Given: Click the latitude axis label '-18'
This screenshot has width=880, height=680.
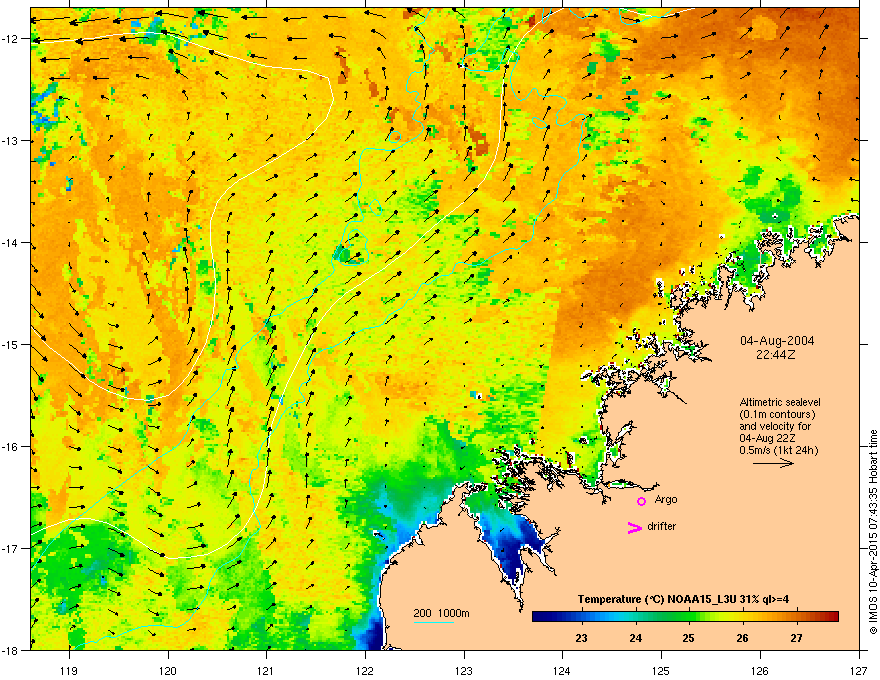Looking at the screenshot, I should point(10,650).
